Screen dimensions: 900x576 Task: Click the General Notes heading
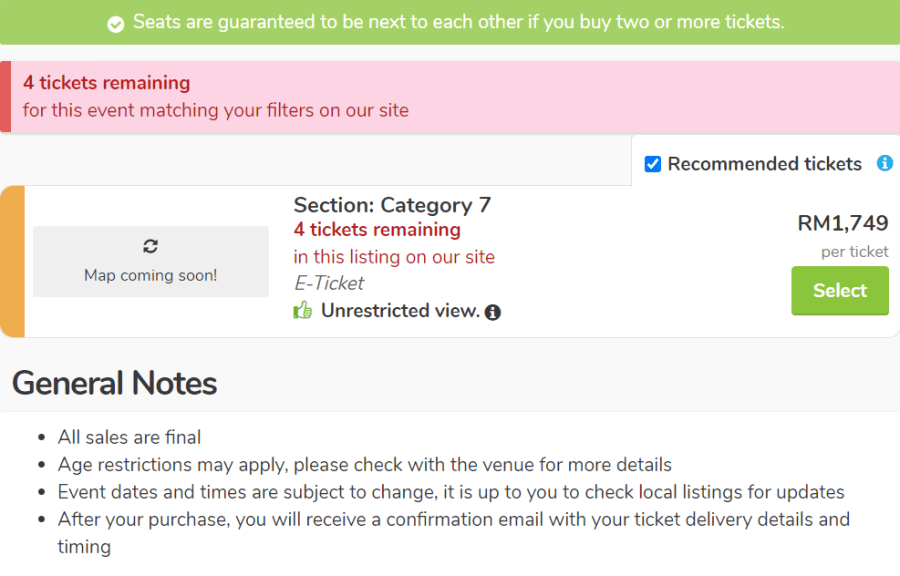[114, 383]
